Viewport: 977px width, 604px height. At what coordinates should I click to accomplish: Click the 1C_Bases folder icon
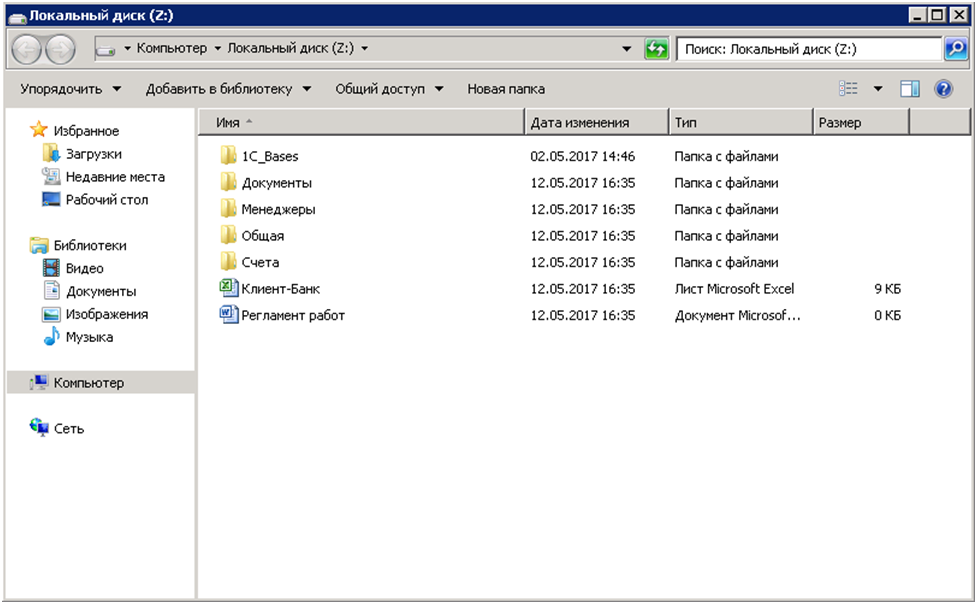tap(228, 156)
